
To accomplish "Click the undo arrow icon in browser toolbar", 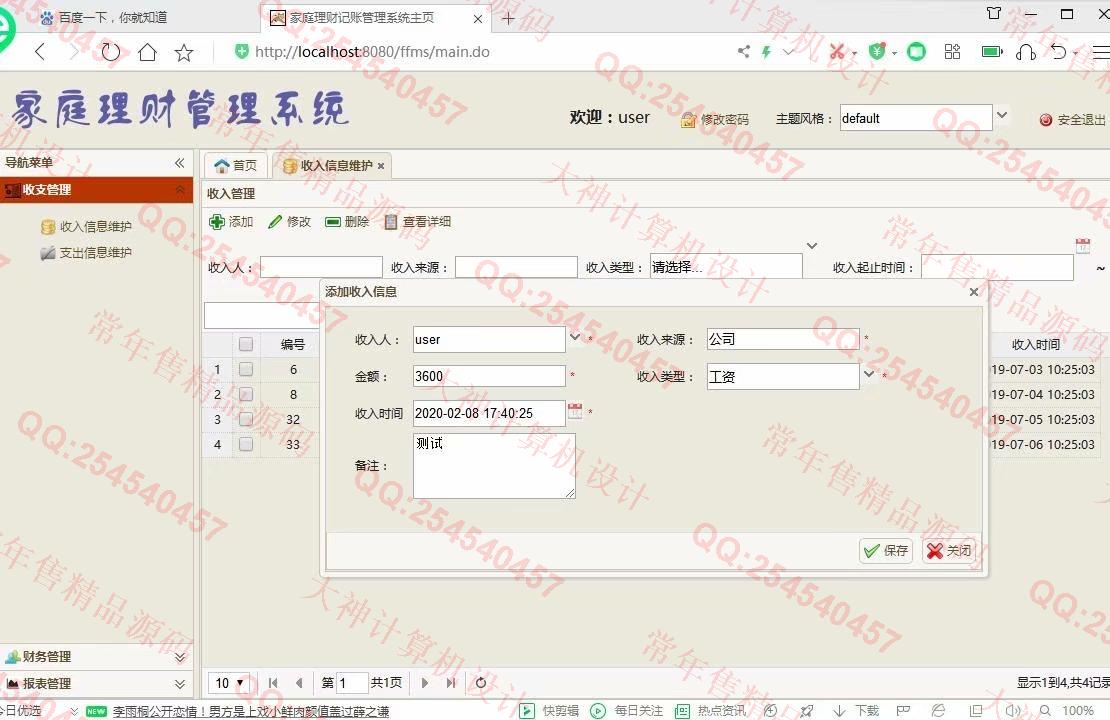I will click(x=1058, y=51).
